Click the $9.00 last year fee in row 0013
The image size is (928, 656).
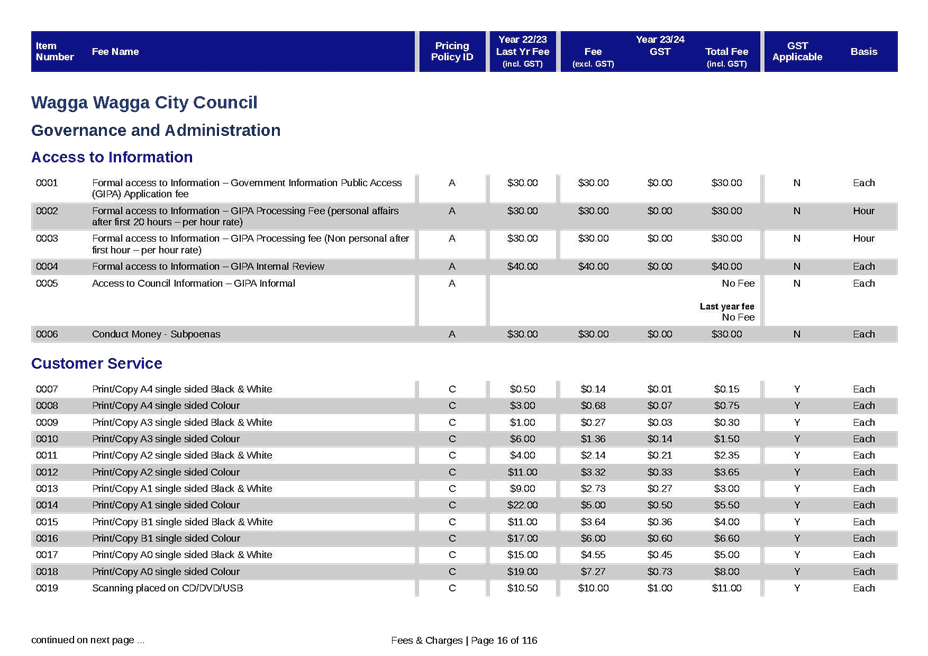click(522, 488)
